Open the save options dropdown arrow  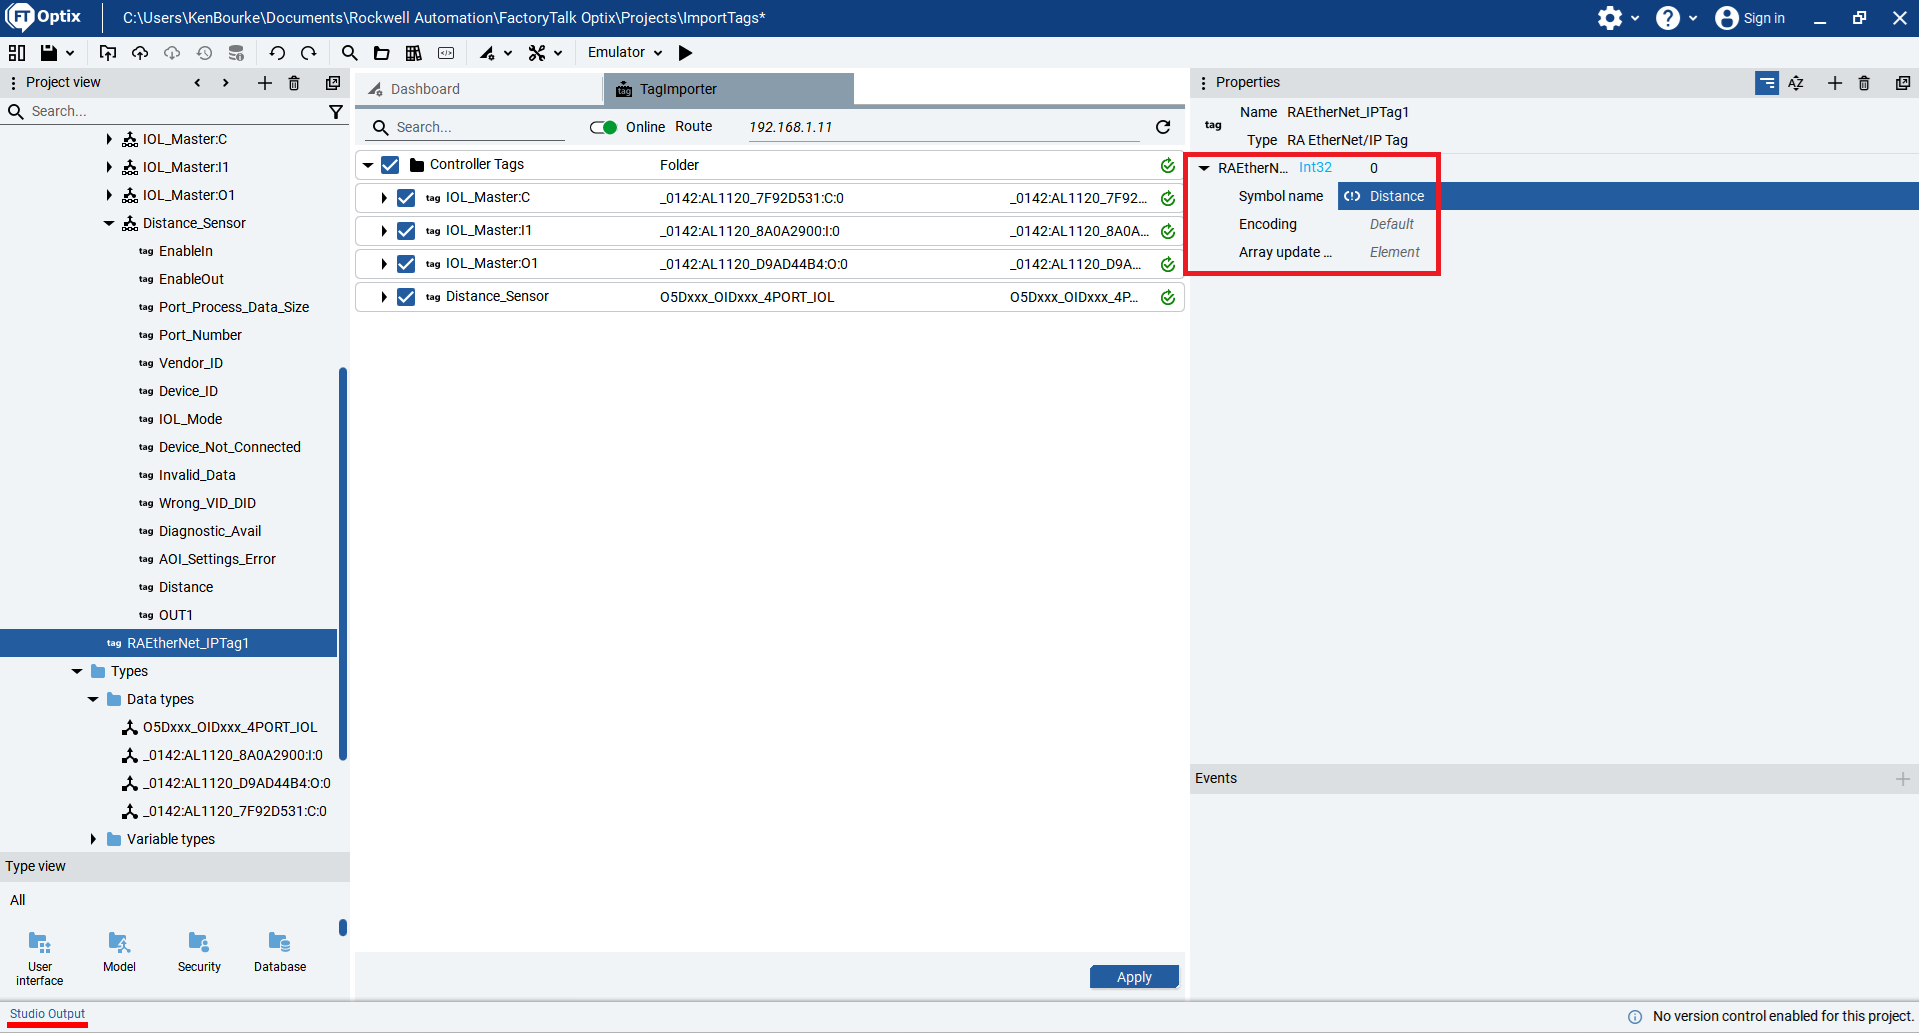[x=70, y=53]
